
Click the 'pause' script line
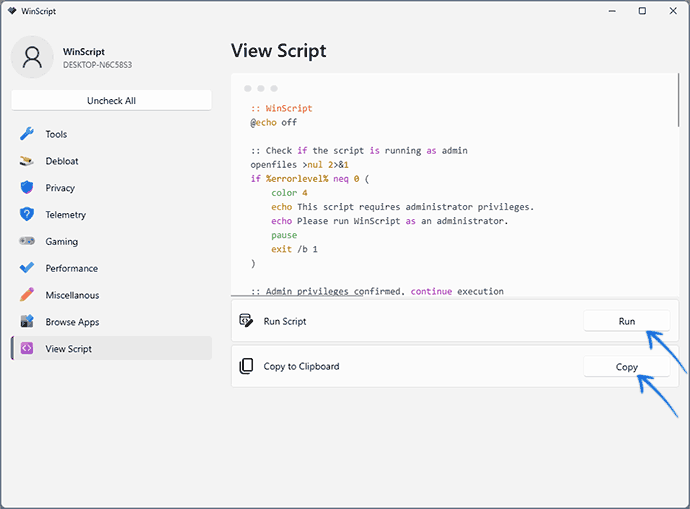pyautogui.click(x=284, y=235)
